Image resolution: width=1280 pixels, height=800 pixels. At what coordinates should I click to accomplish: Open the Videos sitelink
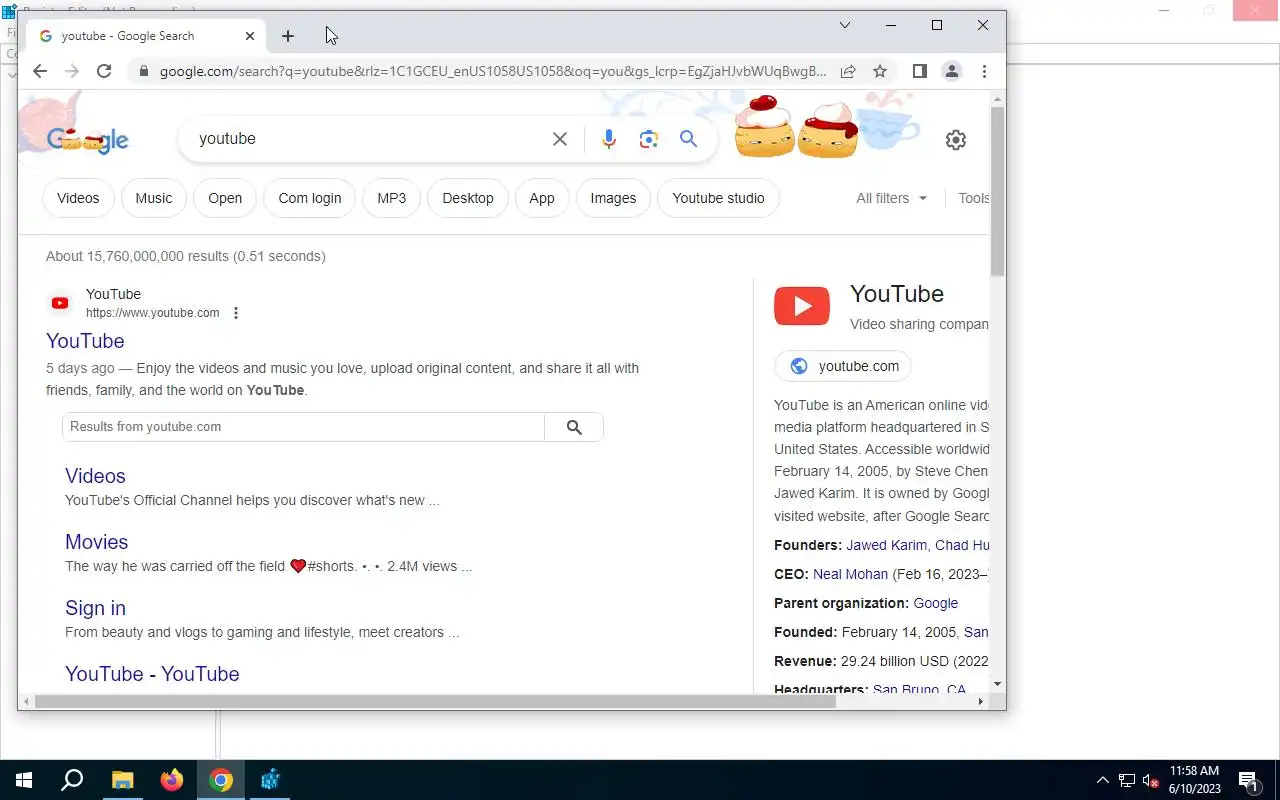pos(95,476)
